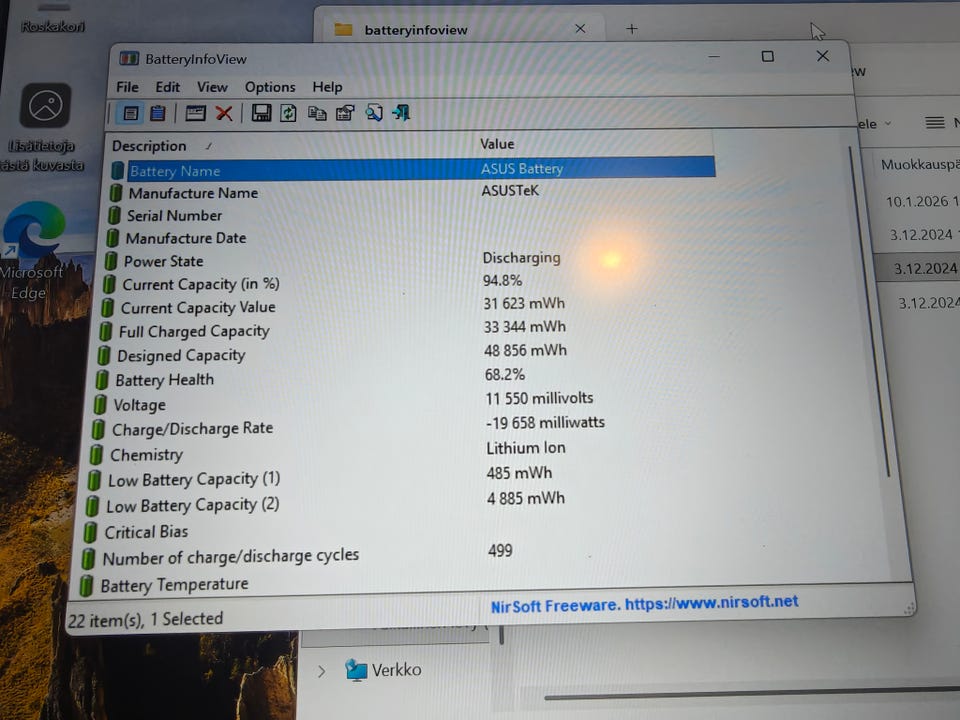Image resolution: width=960 pixels, height=720 pixels.
Task: Click the BatteryInfoView vertical scrollbar
Action: click(869, 311)
